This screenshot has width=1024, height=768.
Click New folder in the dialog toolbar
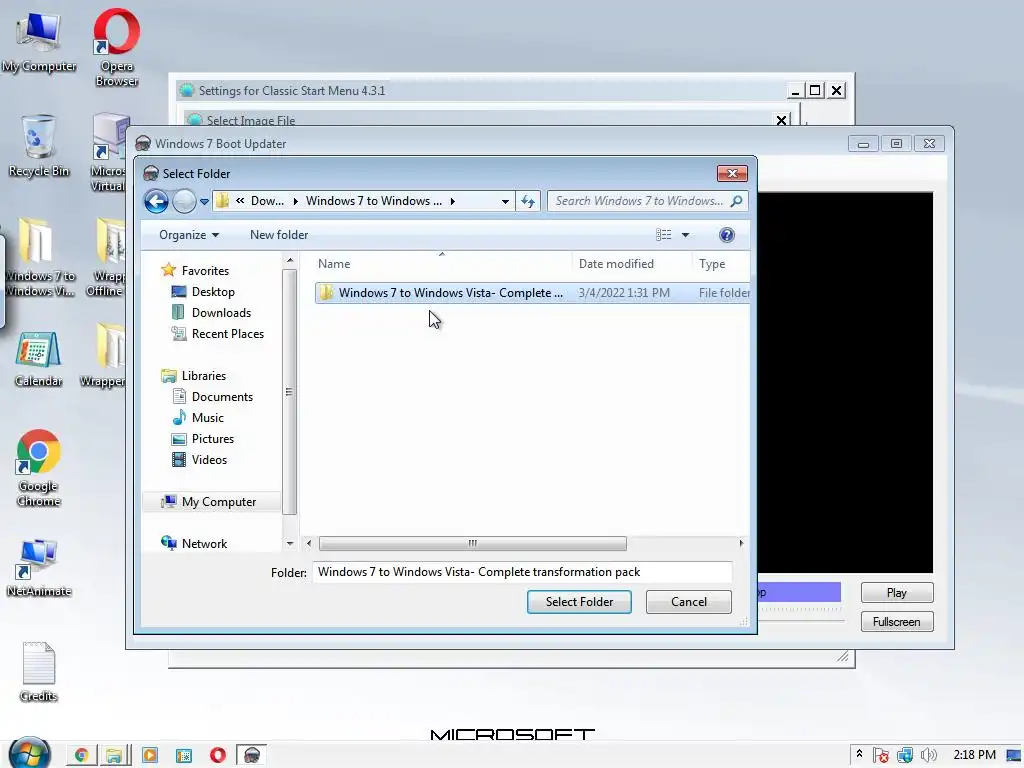[x=279, y=235]
